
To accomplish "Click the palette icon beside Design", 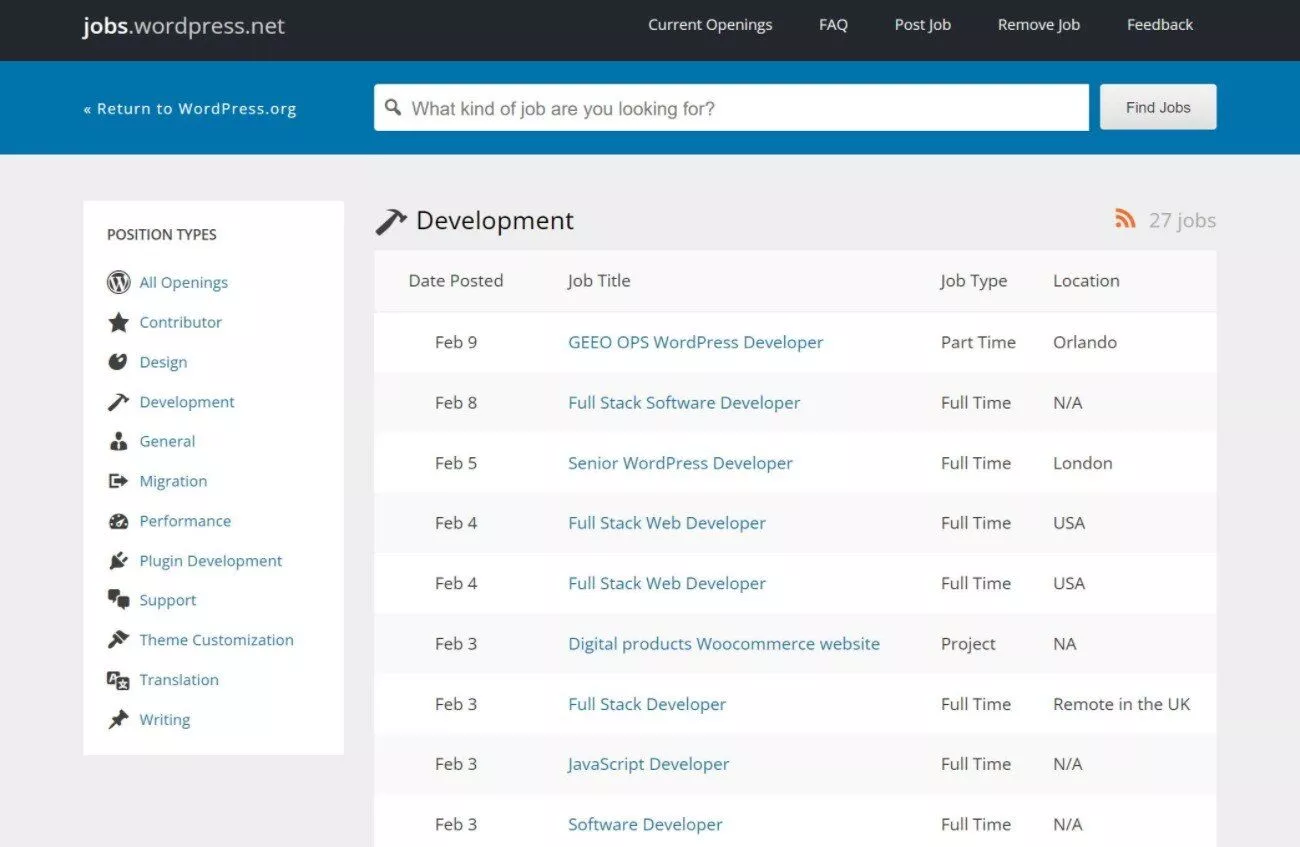I will [119, 362].
